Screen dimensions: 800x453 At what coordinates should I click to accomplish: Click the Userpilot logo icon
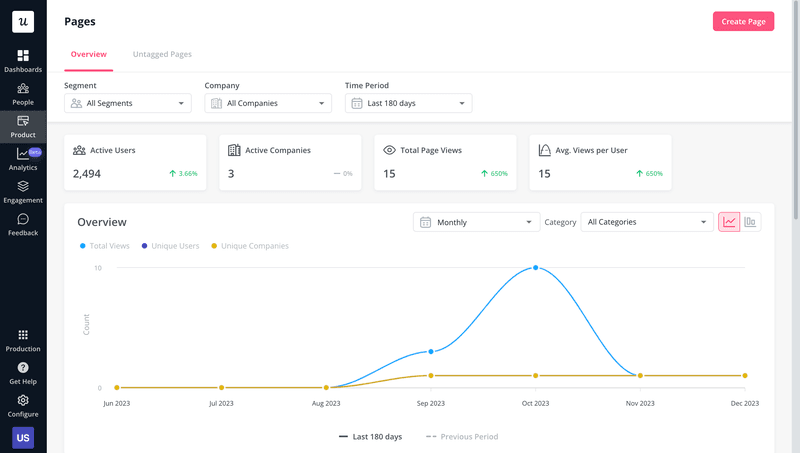23,22
